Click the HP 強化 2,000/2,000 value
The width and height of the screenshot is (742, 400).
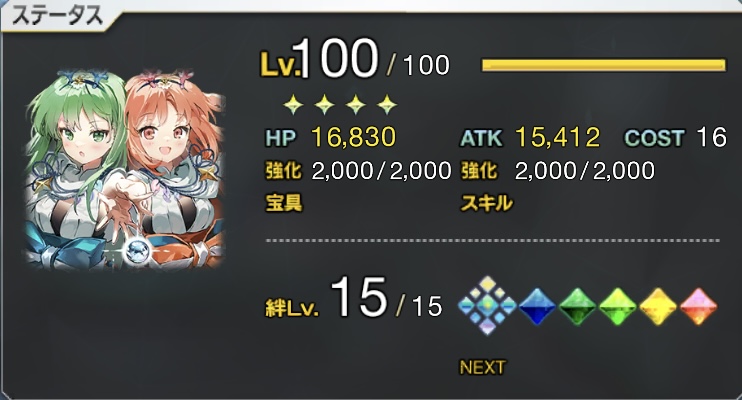coord(381,171)
